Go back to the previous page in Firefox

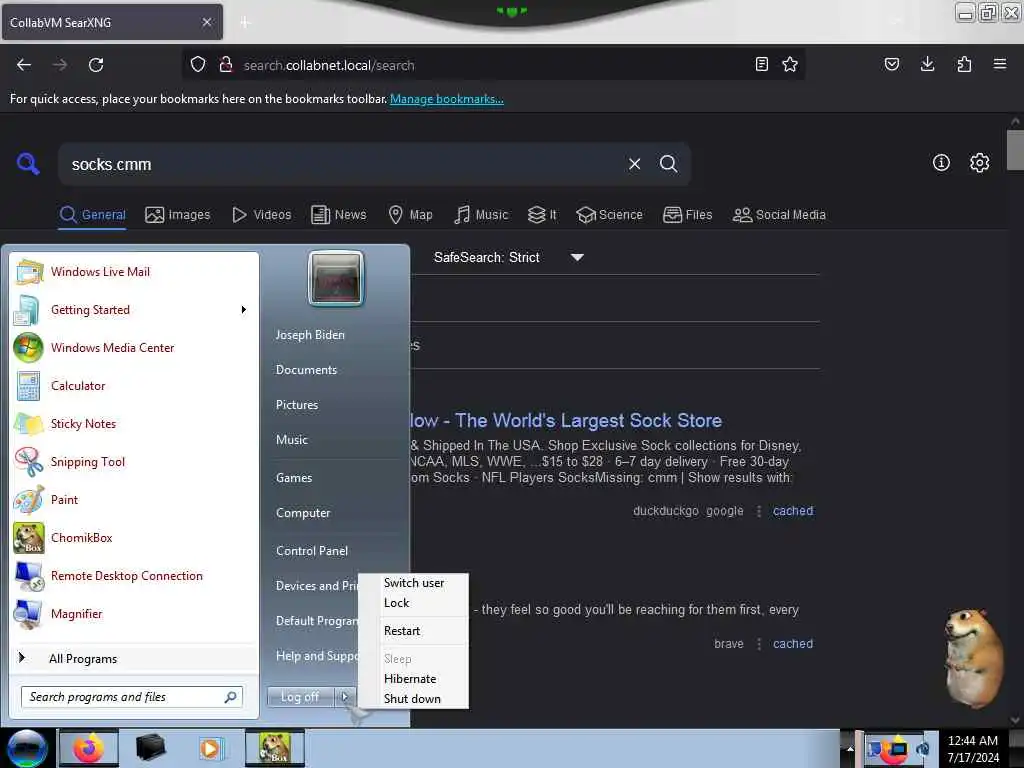click(x=24, y=65)
